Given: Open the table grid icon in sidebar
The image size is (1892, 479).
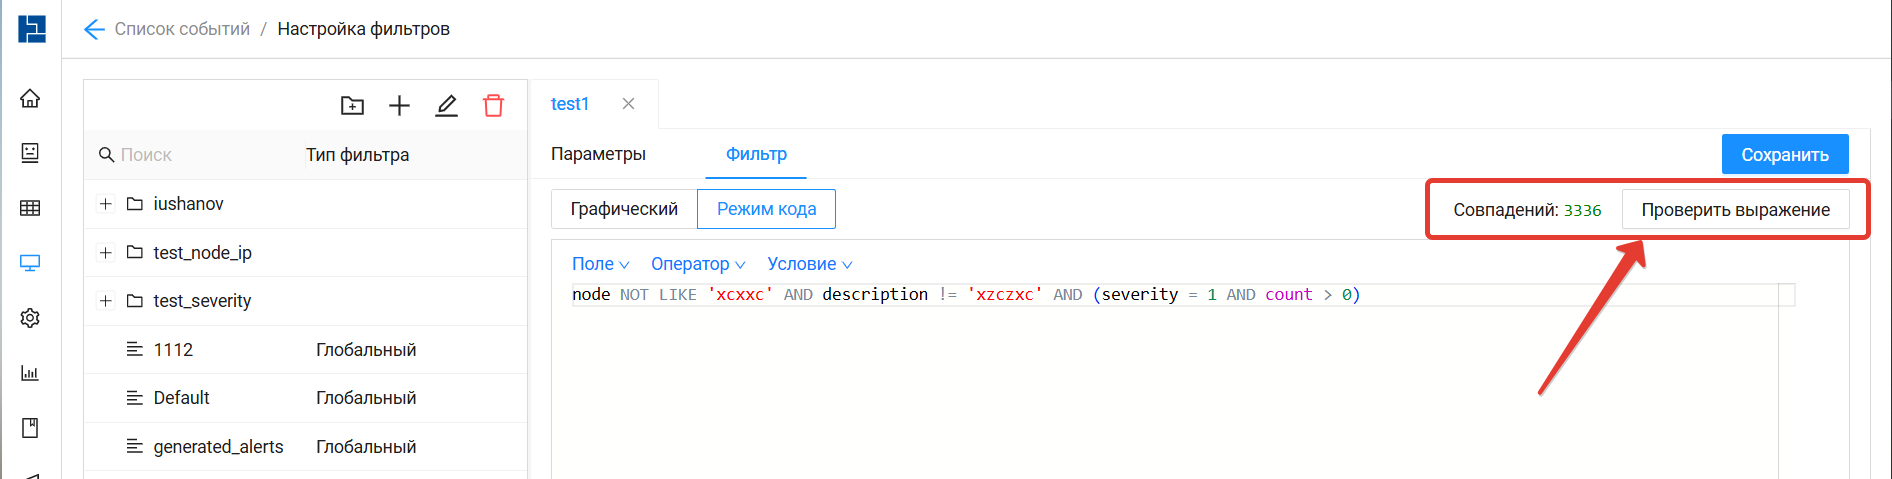Looking at the screenshot, I should pyautogui.click(x=30, y=208).
